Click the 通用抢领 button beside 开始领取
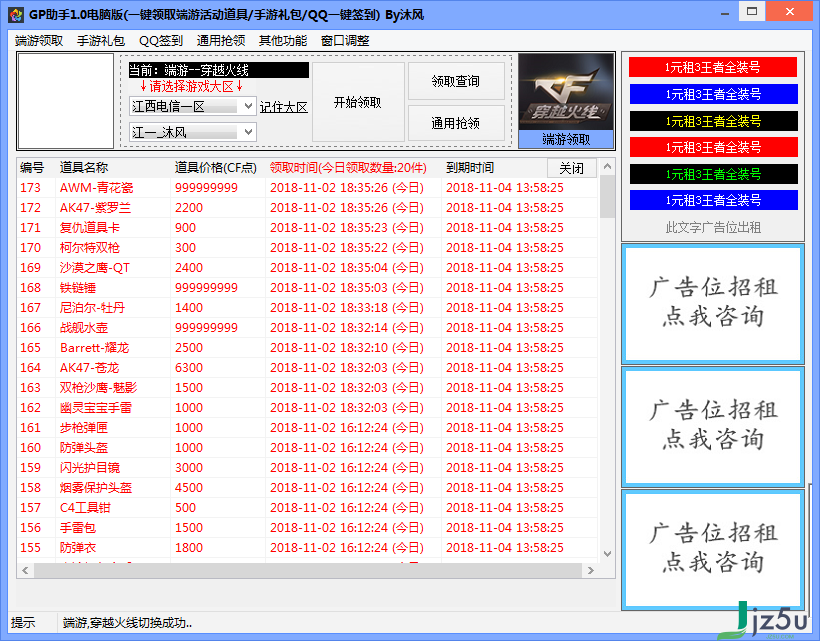Viewport: 820px width, 641px height. (x=456, y=123)
